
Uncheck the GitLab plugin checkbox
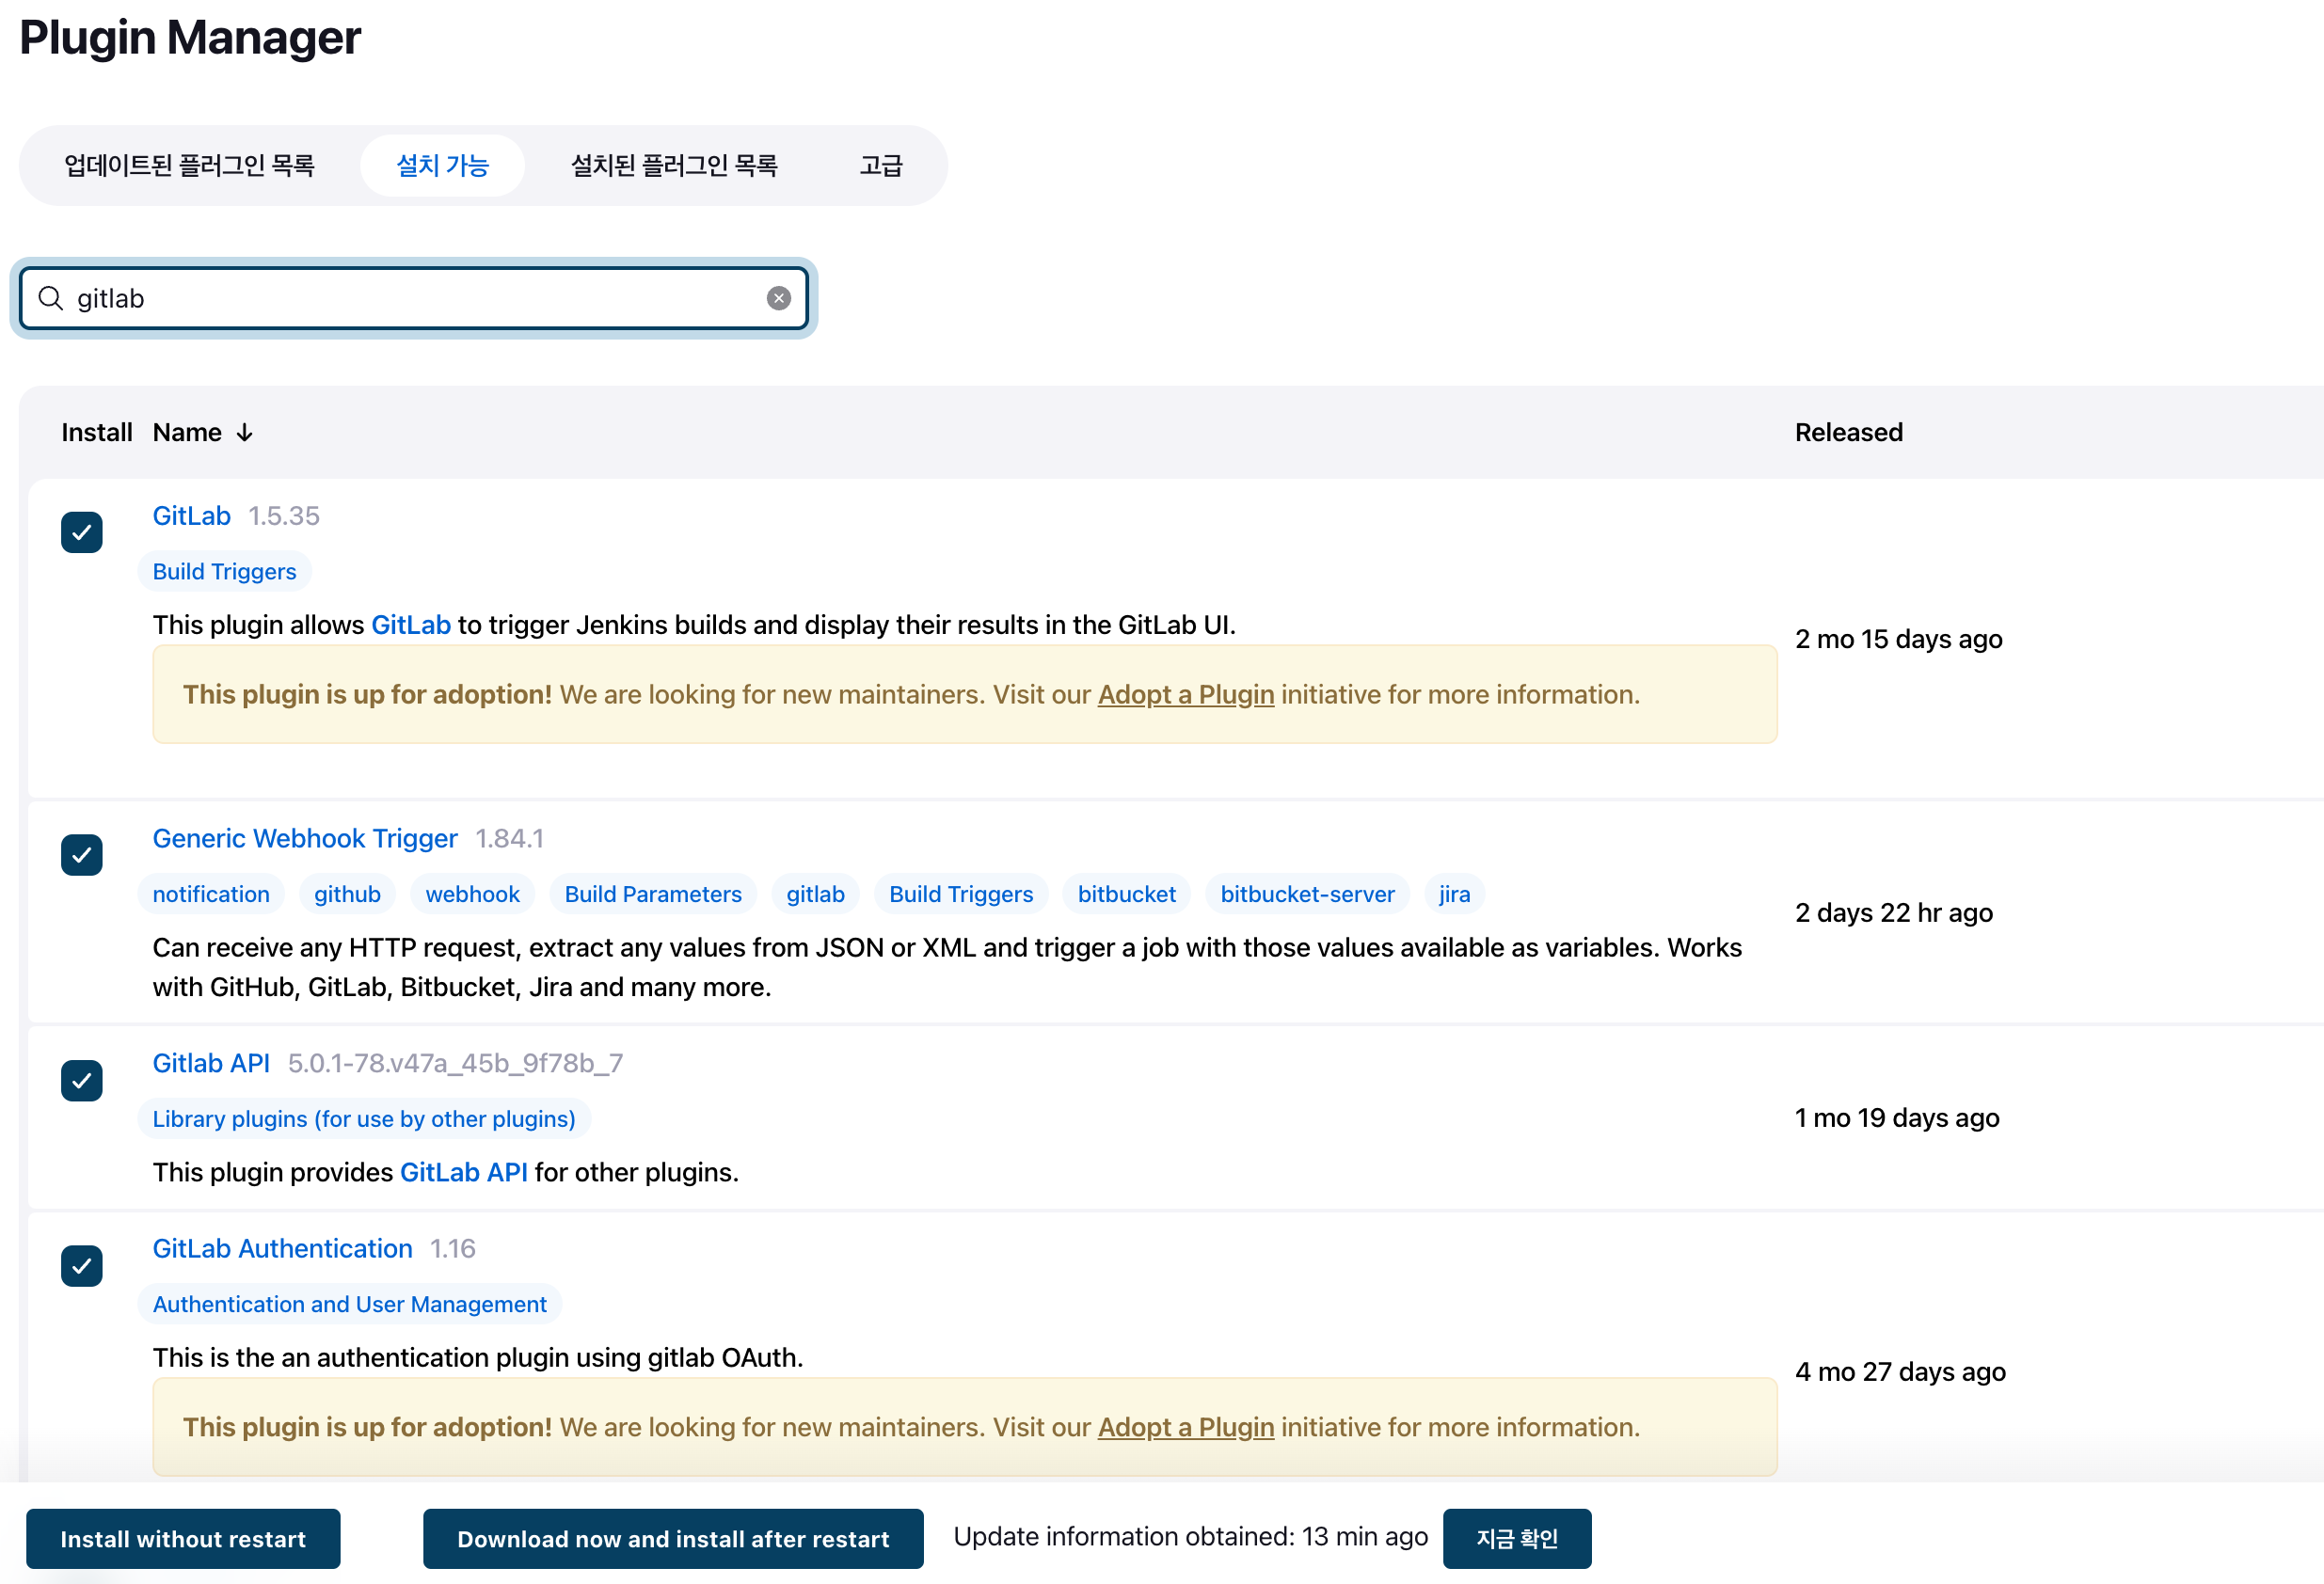tap(82, 532)
